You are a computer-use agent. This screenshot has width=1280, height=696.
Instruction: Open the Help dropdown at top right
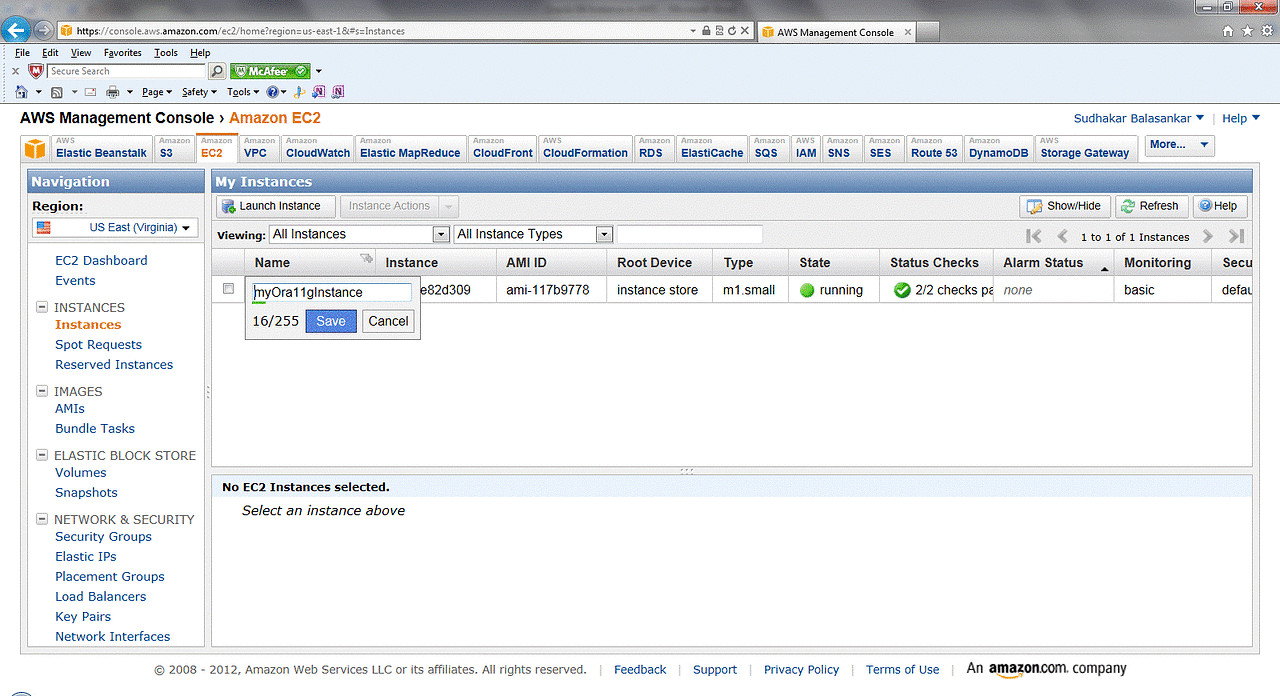[x=1241, y=118]
